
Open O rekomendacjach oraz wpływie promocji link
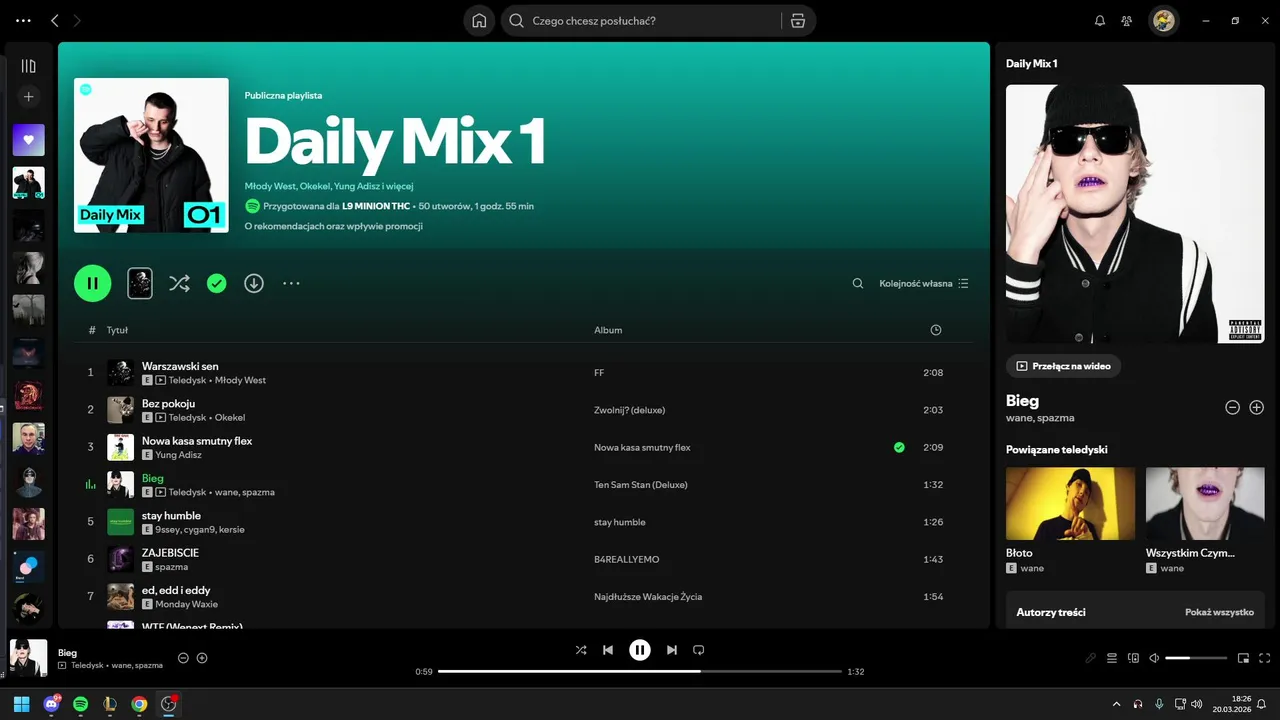(x=333, y=226)
